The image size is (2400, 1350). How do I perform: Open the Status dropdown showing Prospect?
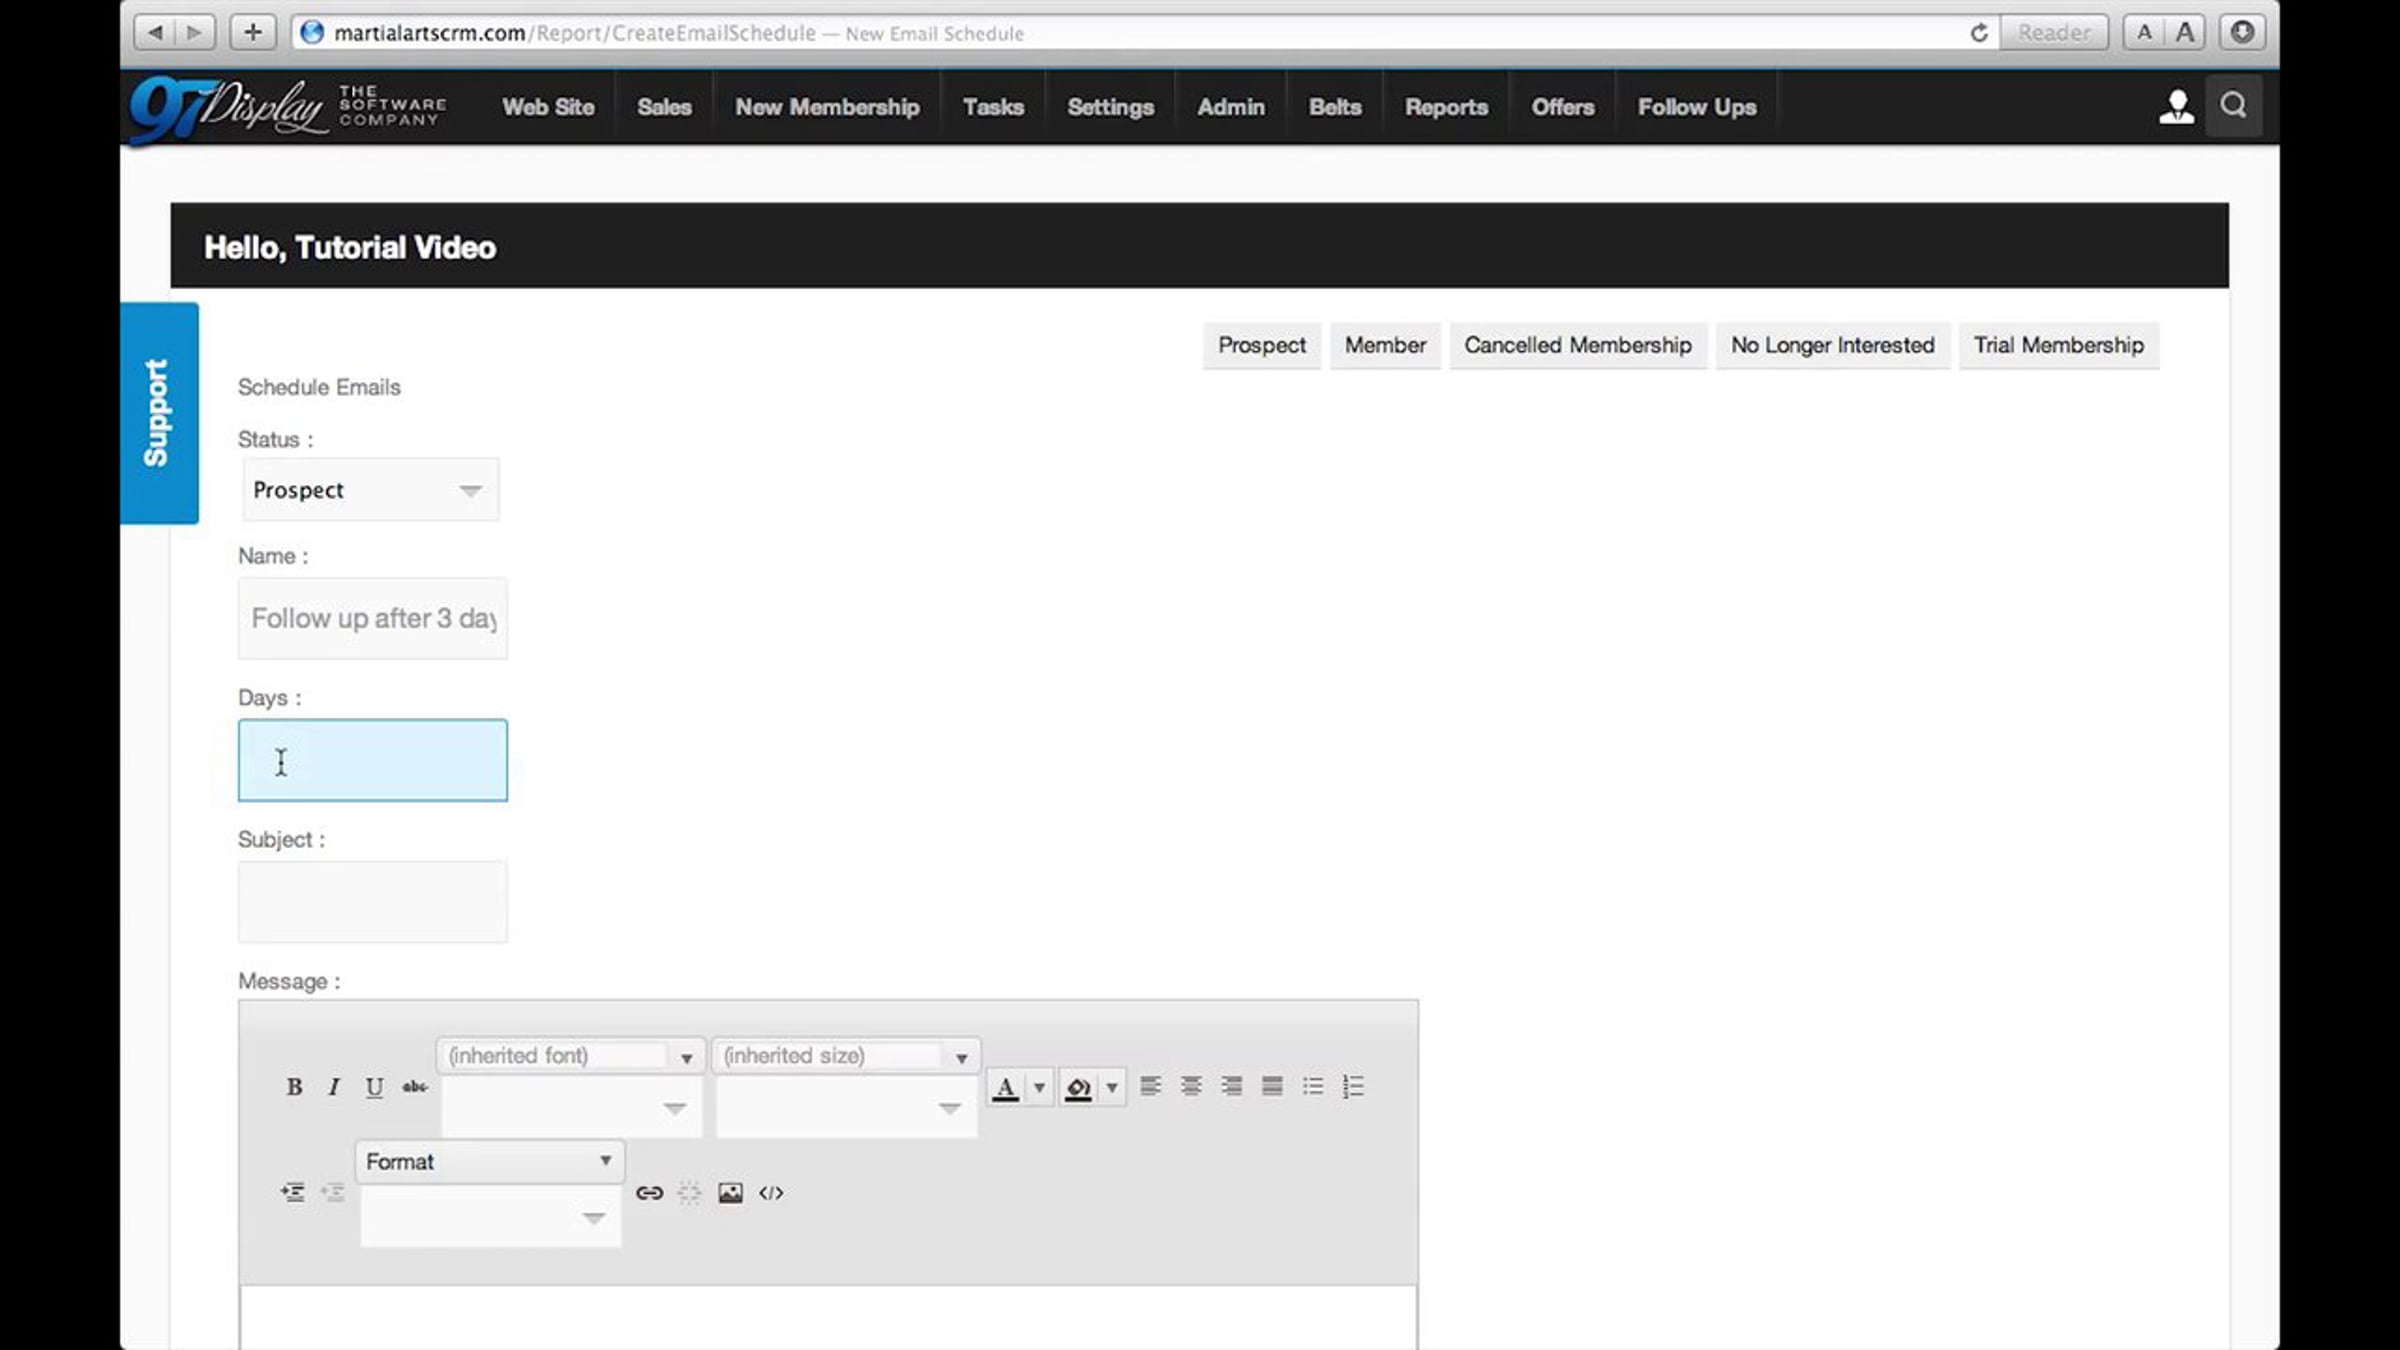point(370,490)
